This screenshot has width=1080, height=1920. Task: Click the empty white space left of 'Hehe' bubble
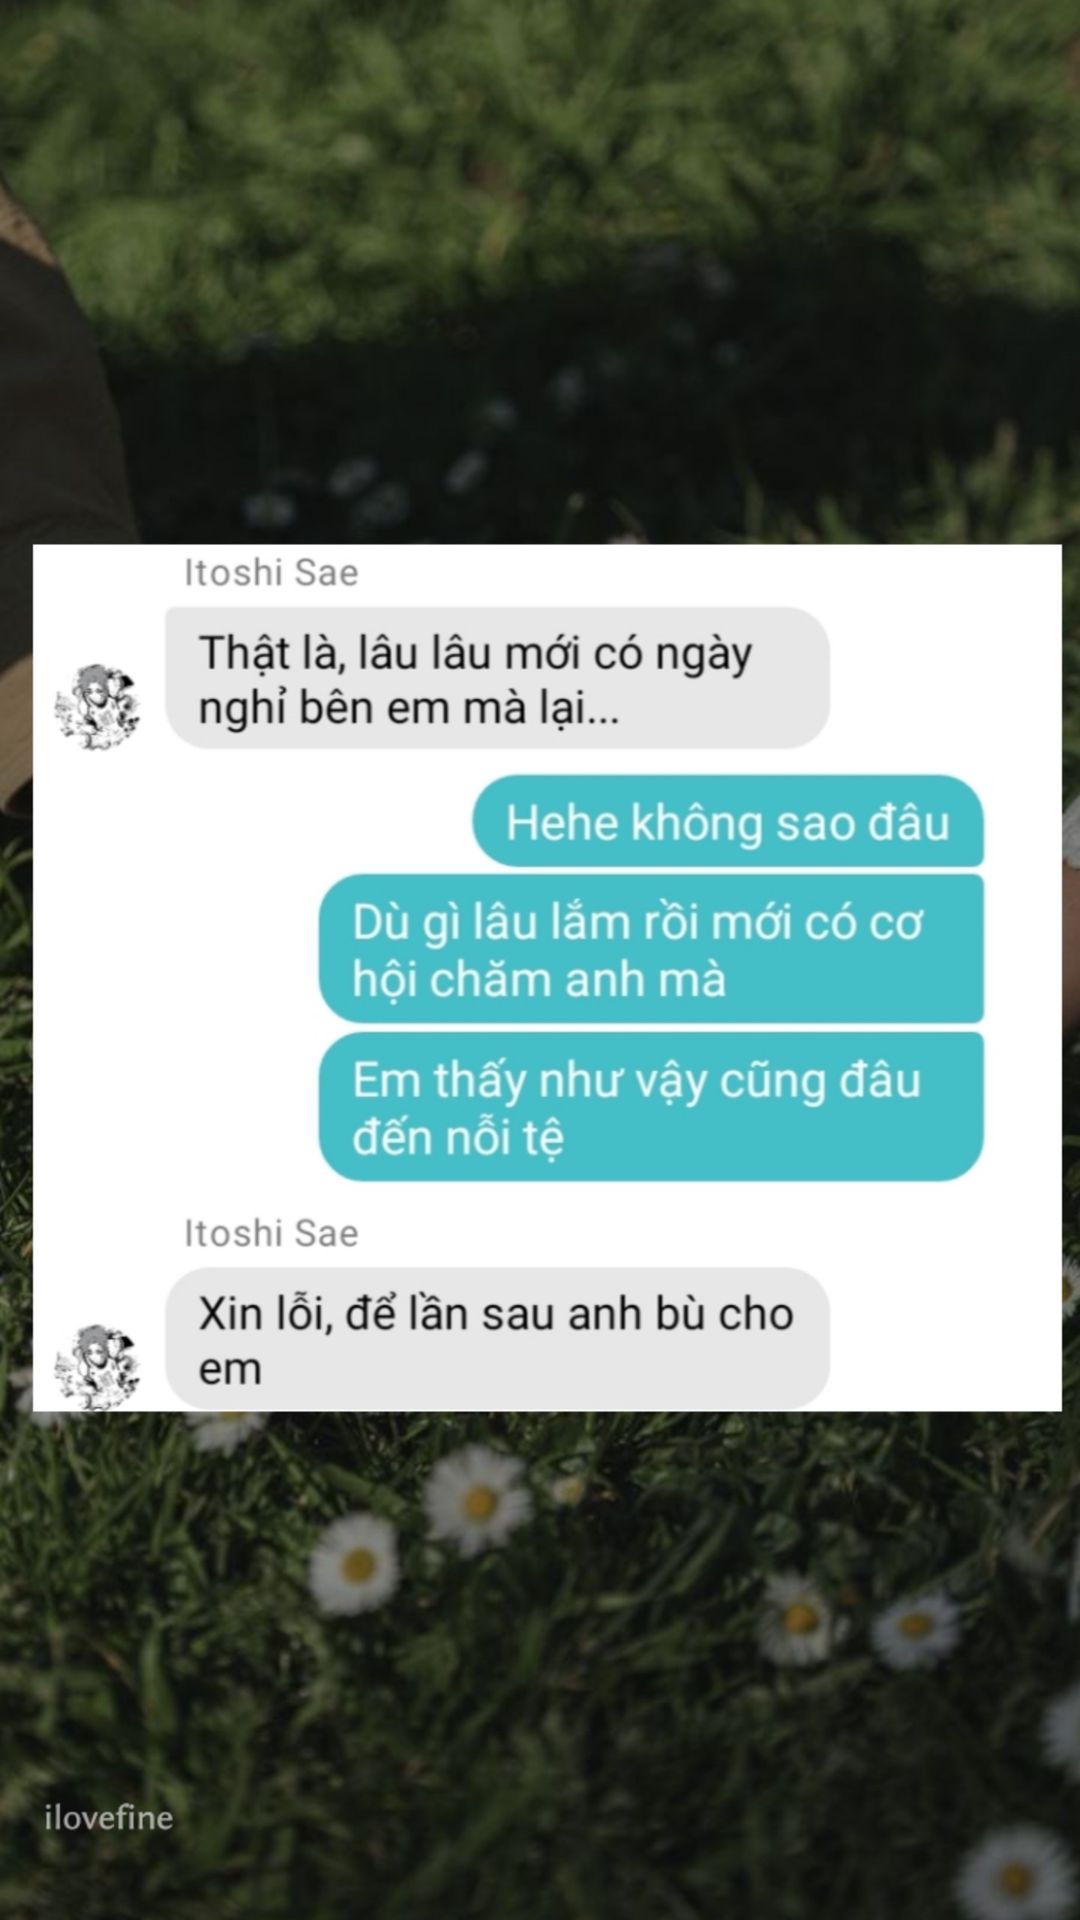[x=250, y=822]
